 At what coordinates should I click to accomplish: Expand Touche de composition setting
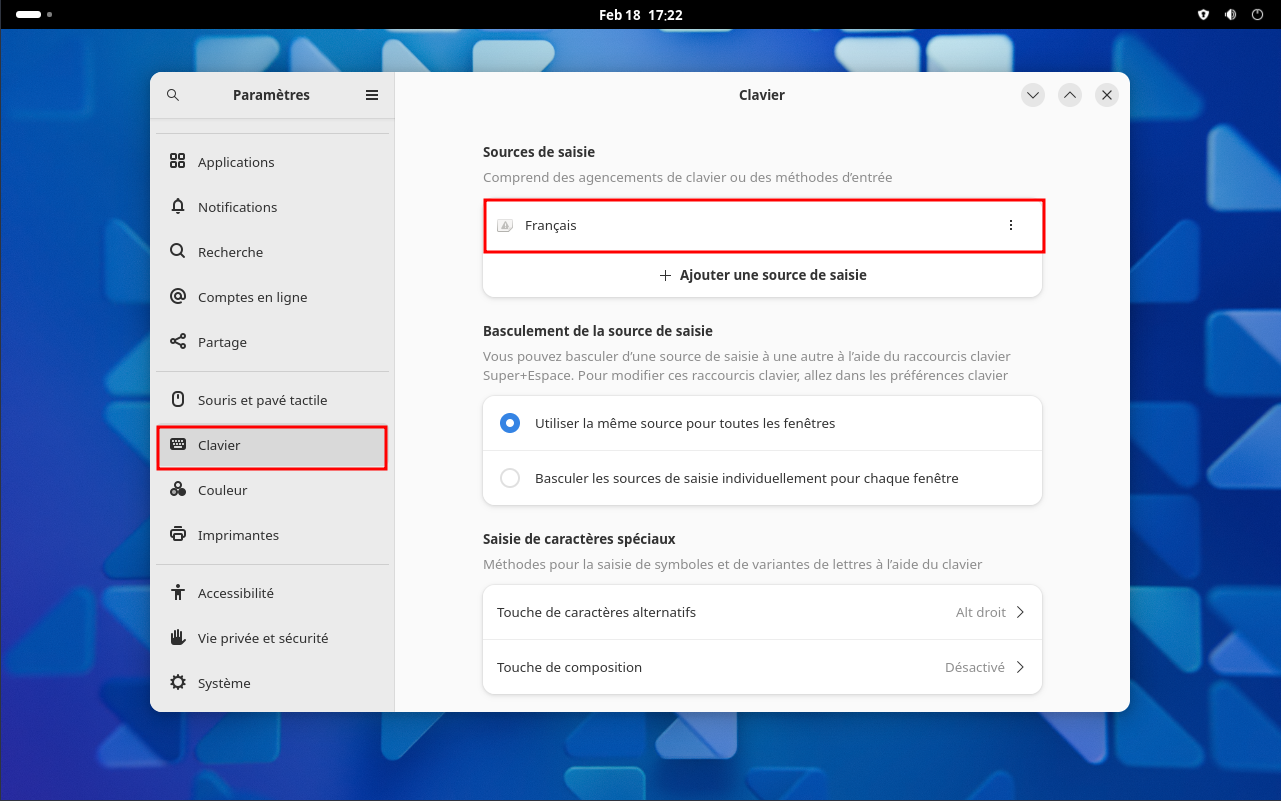(x=762, y=667)
